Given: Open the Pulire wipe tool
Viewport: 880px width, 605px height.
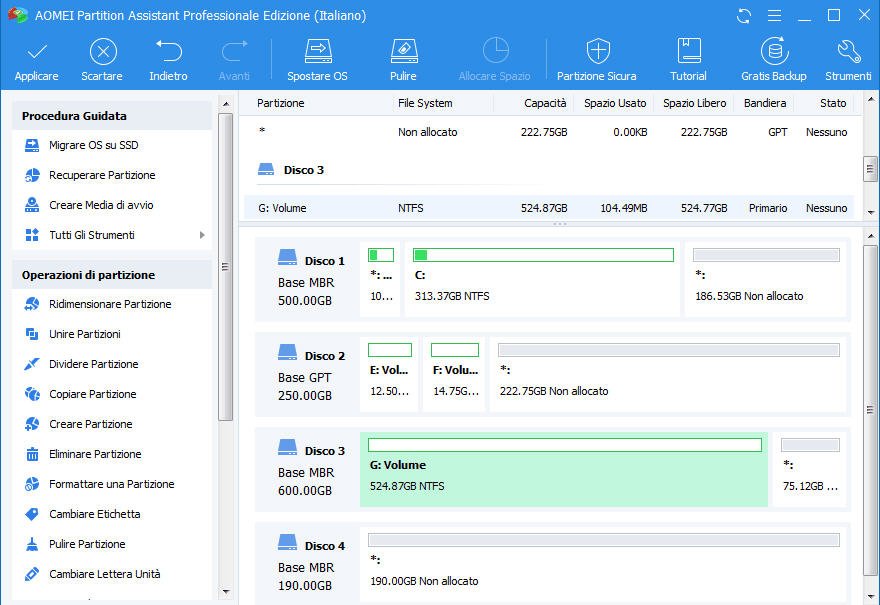Looking at the screenshot, I should 404,52.
